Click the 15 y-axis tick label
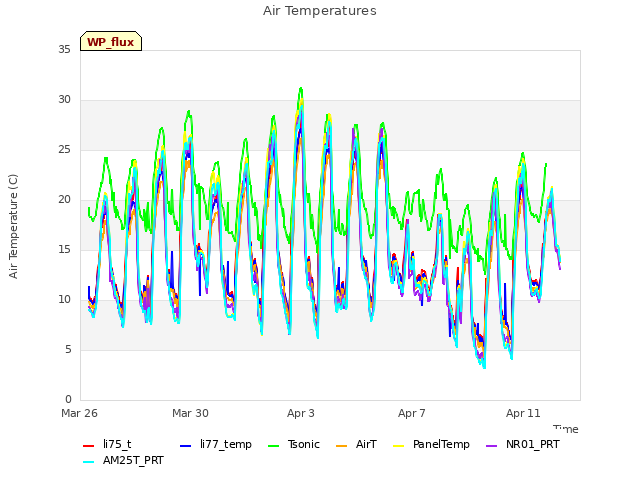The height and width of the screenshot is (480, 640). 64,249
